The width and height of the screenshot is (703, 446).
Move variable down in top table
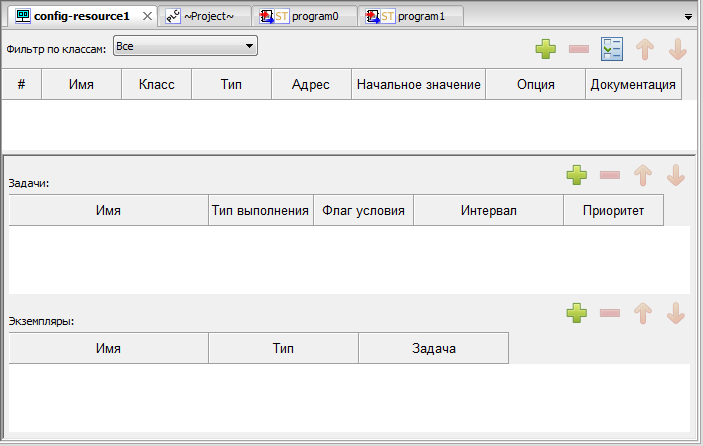(677, 49)
